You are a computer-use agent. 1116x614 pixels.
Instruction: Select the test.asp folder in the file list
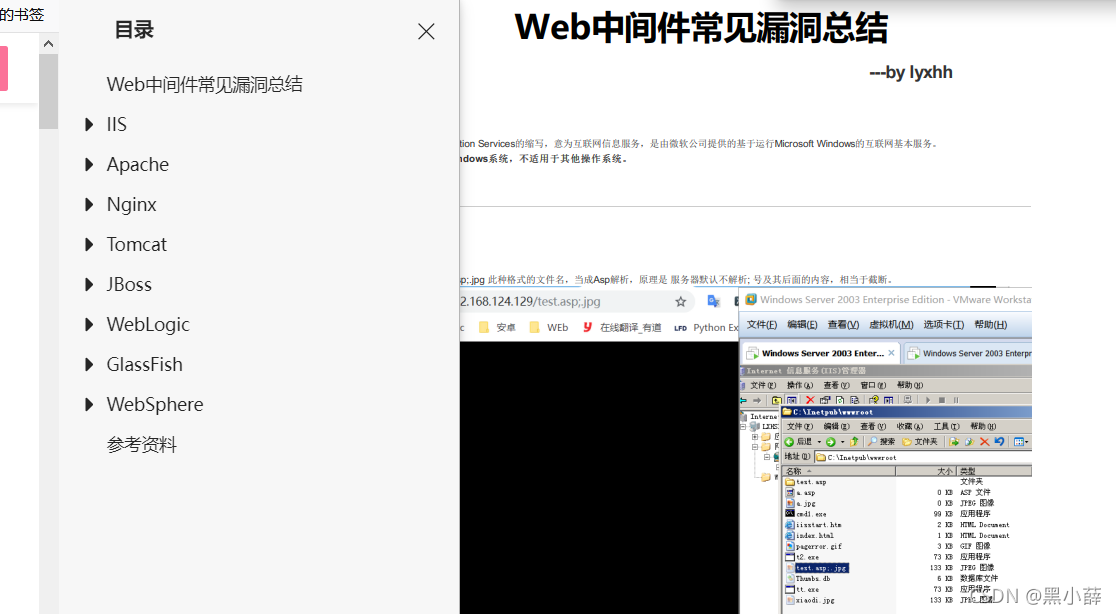(x=806, y=482)
